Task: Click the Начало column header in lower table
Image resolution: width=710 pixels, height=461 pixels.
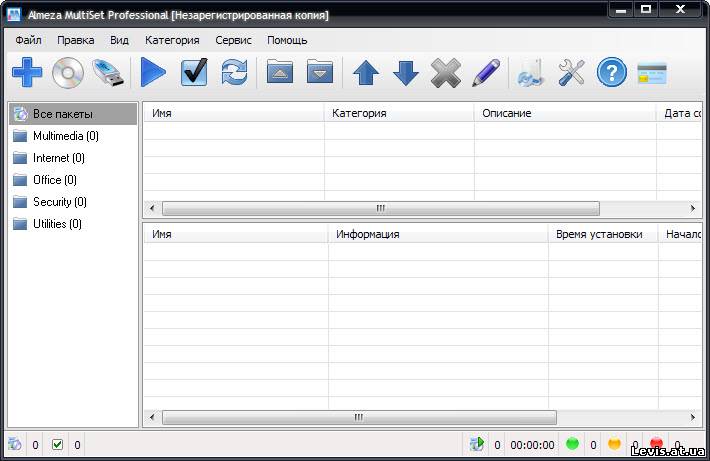Action: [680, 234]
